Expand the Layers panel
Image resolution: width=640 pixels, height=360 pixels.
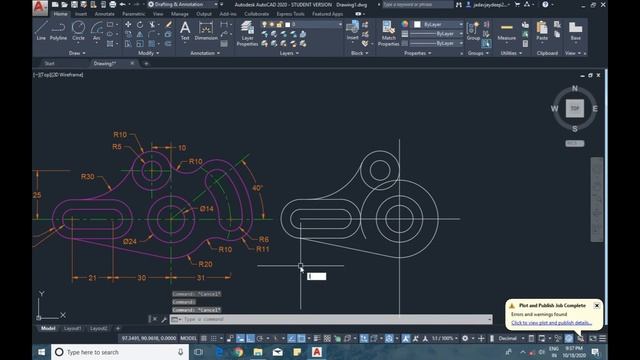[289, 53]
